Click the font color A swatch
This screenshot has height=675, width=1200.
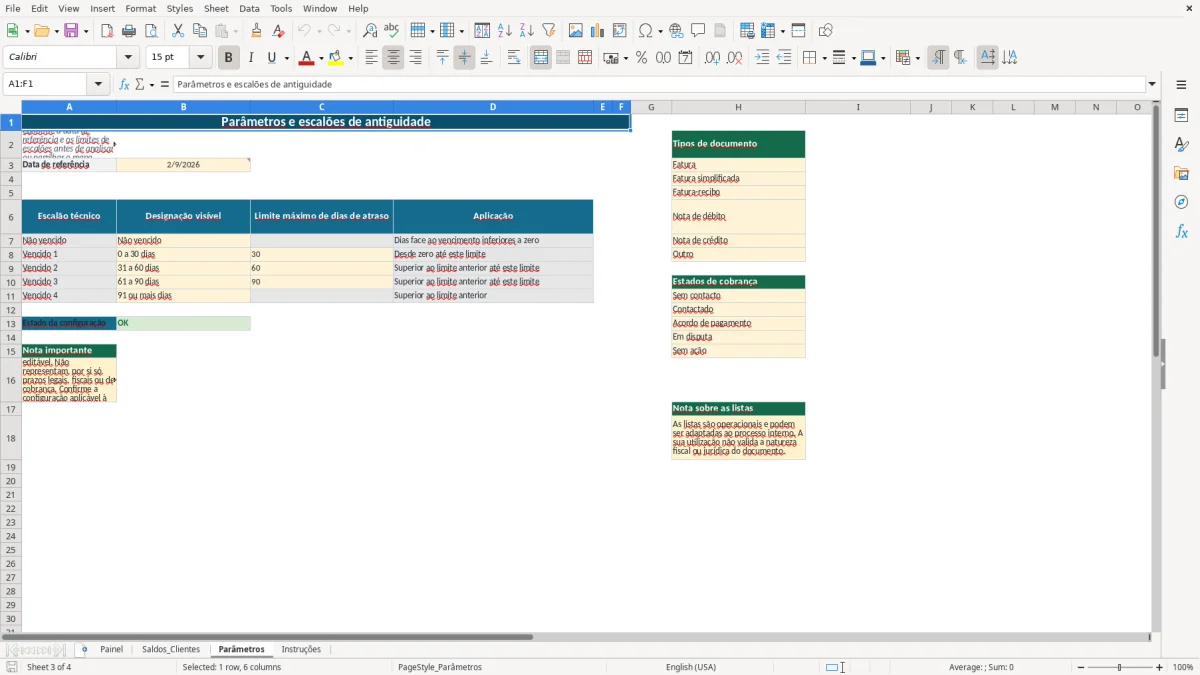pos(306,58)
